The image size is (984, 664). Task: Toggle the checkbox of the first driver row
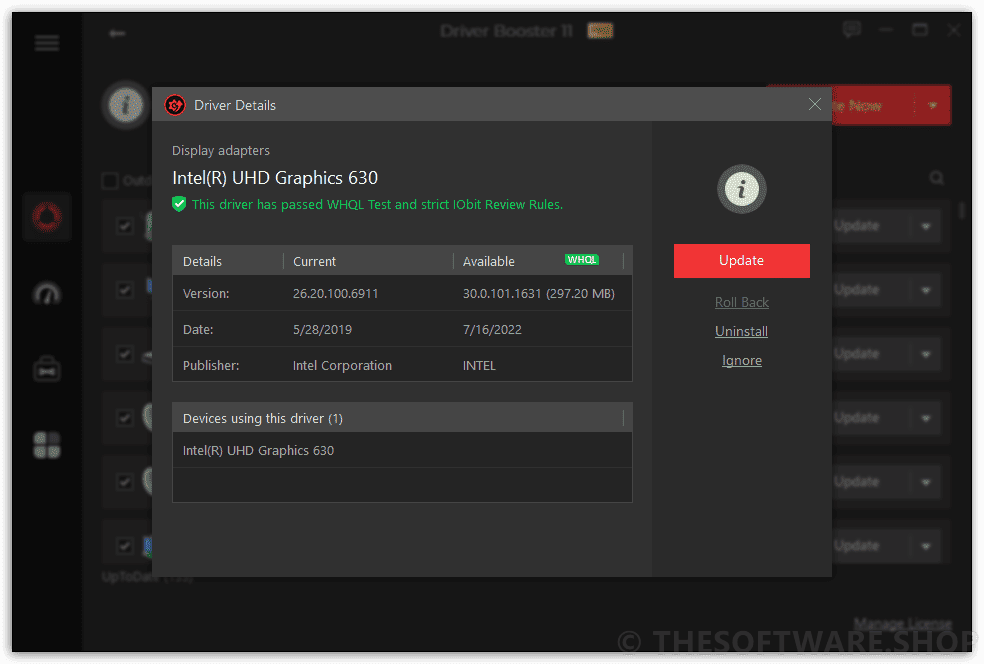click(125, 226)
